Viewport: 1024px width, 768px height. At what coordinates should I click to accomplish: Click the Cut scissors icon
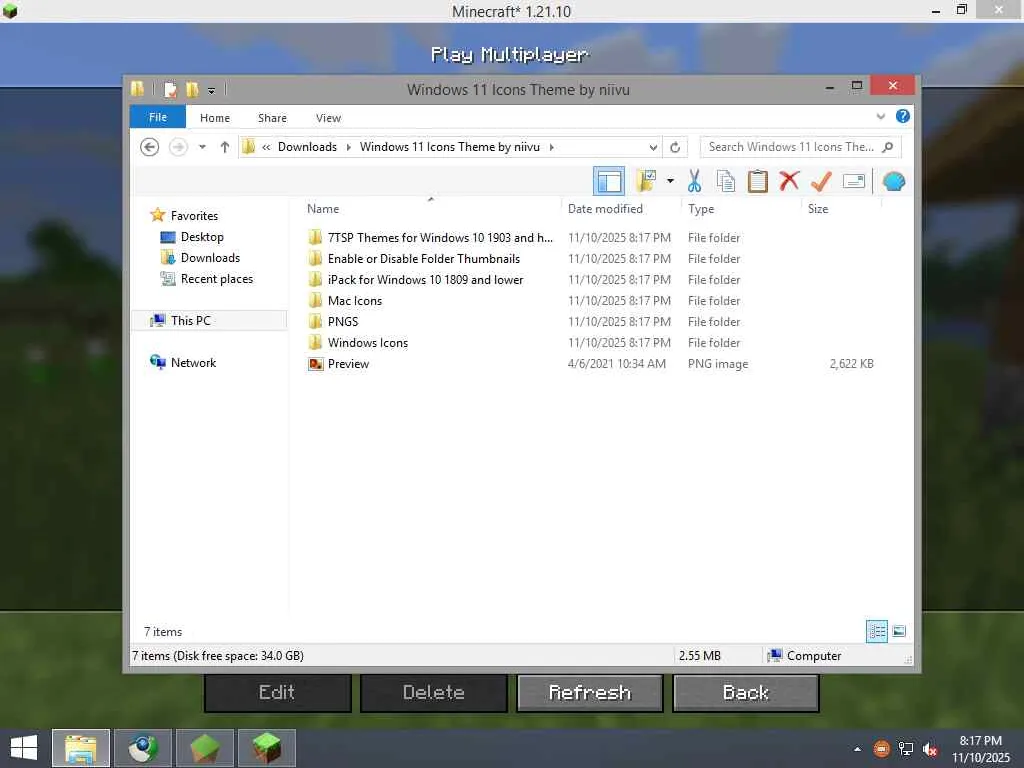click(694, 181)
